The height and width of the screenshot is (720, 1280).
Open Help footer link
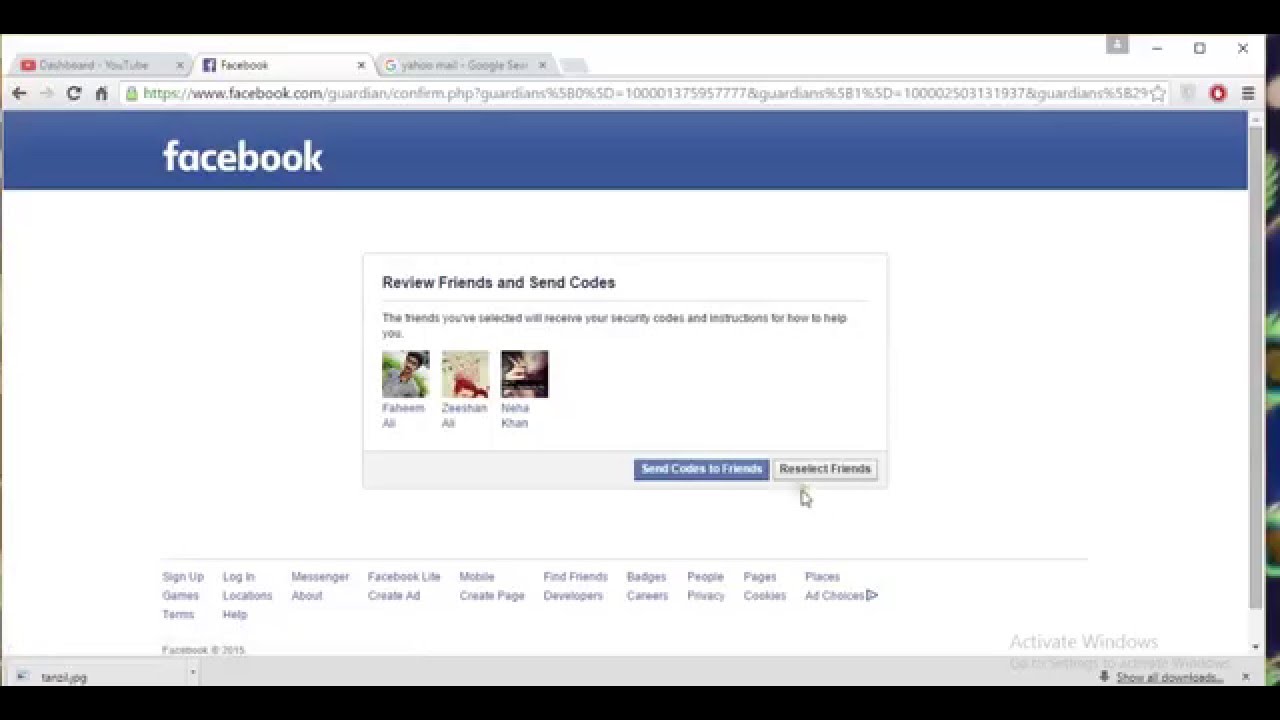[235, 615]
